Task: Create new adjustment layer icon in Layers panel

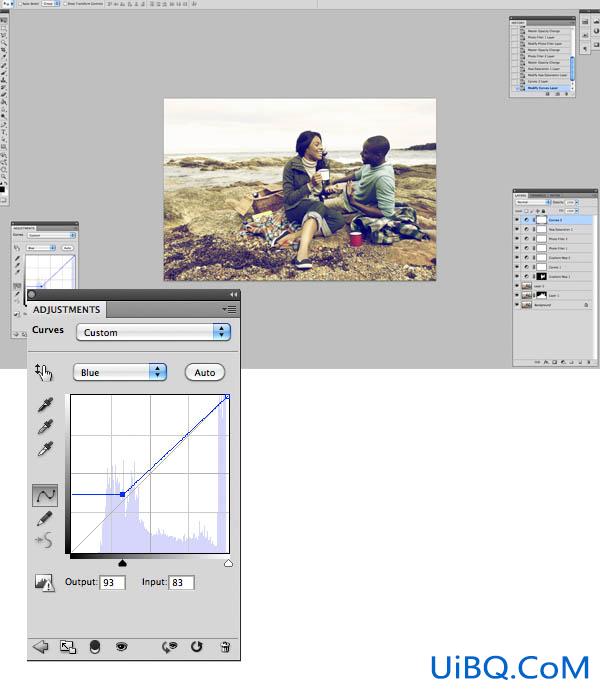Action: (563, 362)
